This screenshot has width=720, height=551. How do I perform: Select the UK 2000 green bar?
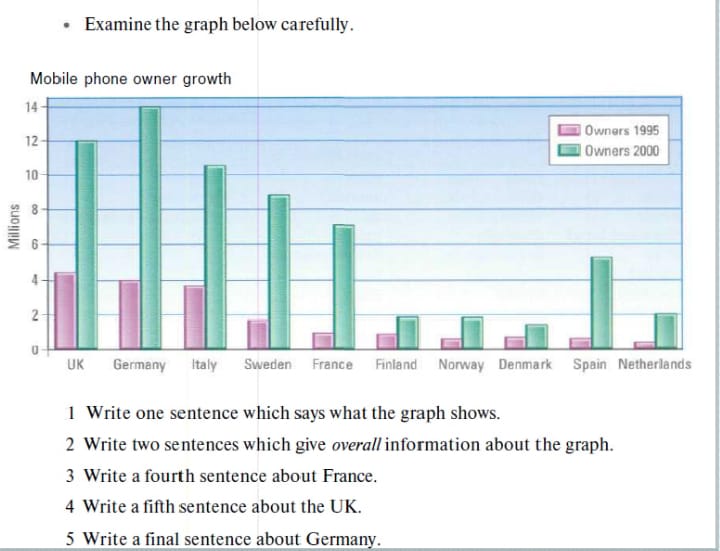point(86,243)
